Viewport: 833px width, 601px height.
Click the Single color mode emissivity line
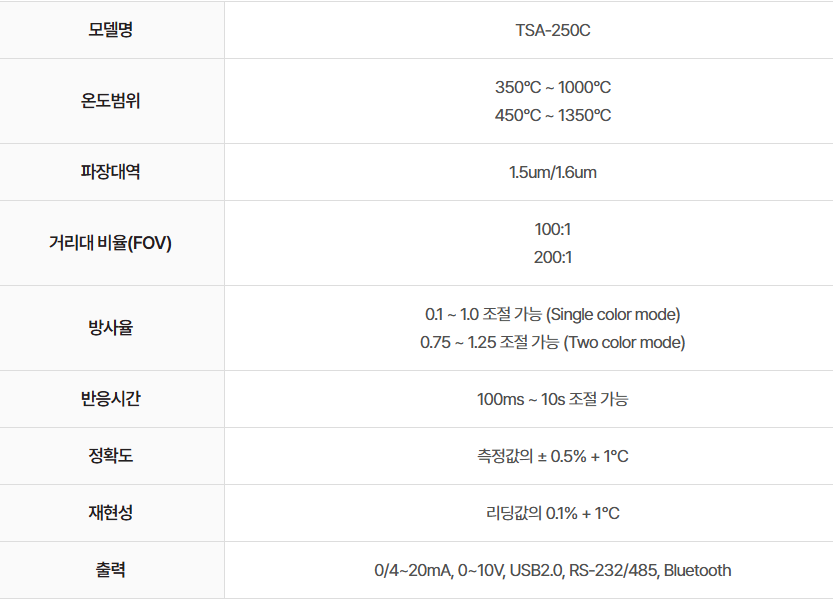pyautogui.click(x=552, y=314)
